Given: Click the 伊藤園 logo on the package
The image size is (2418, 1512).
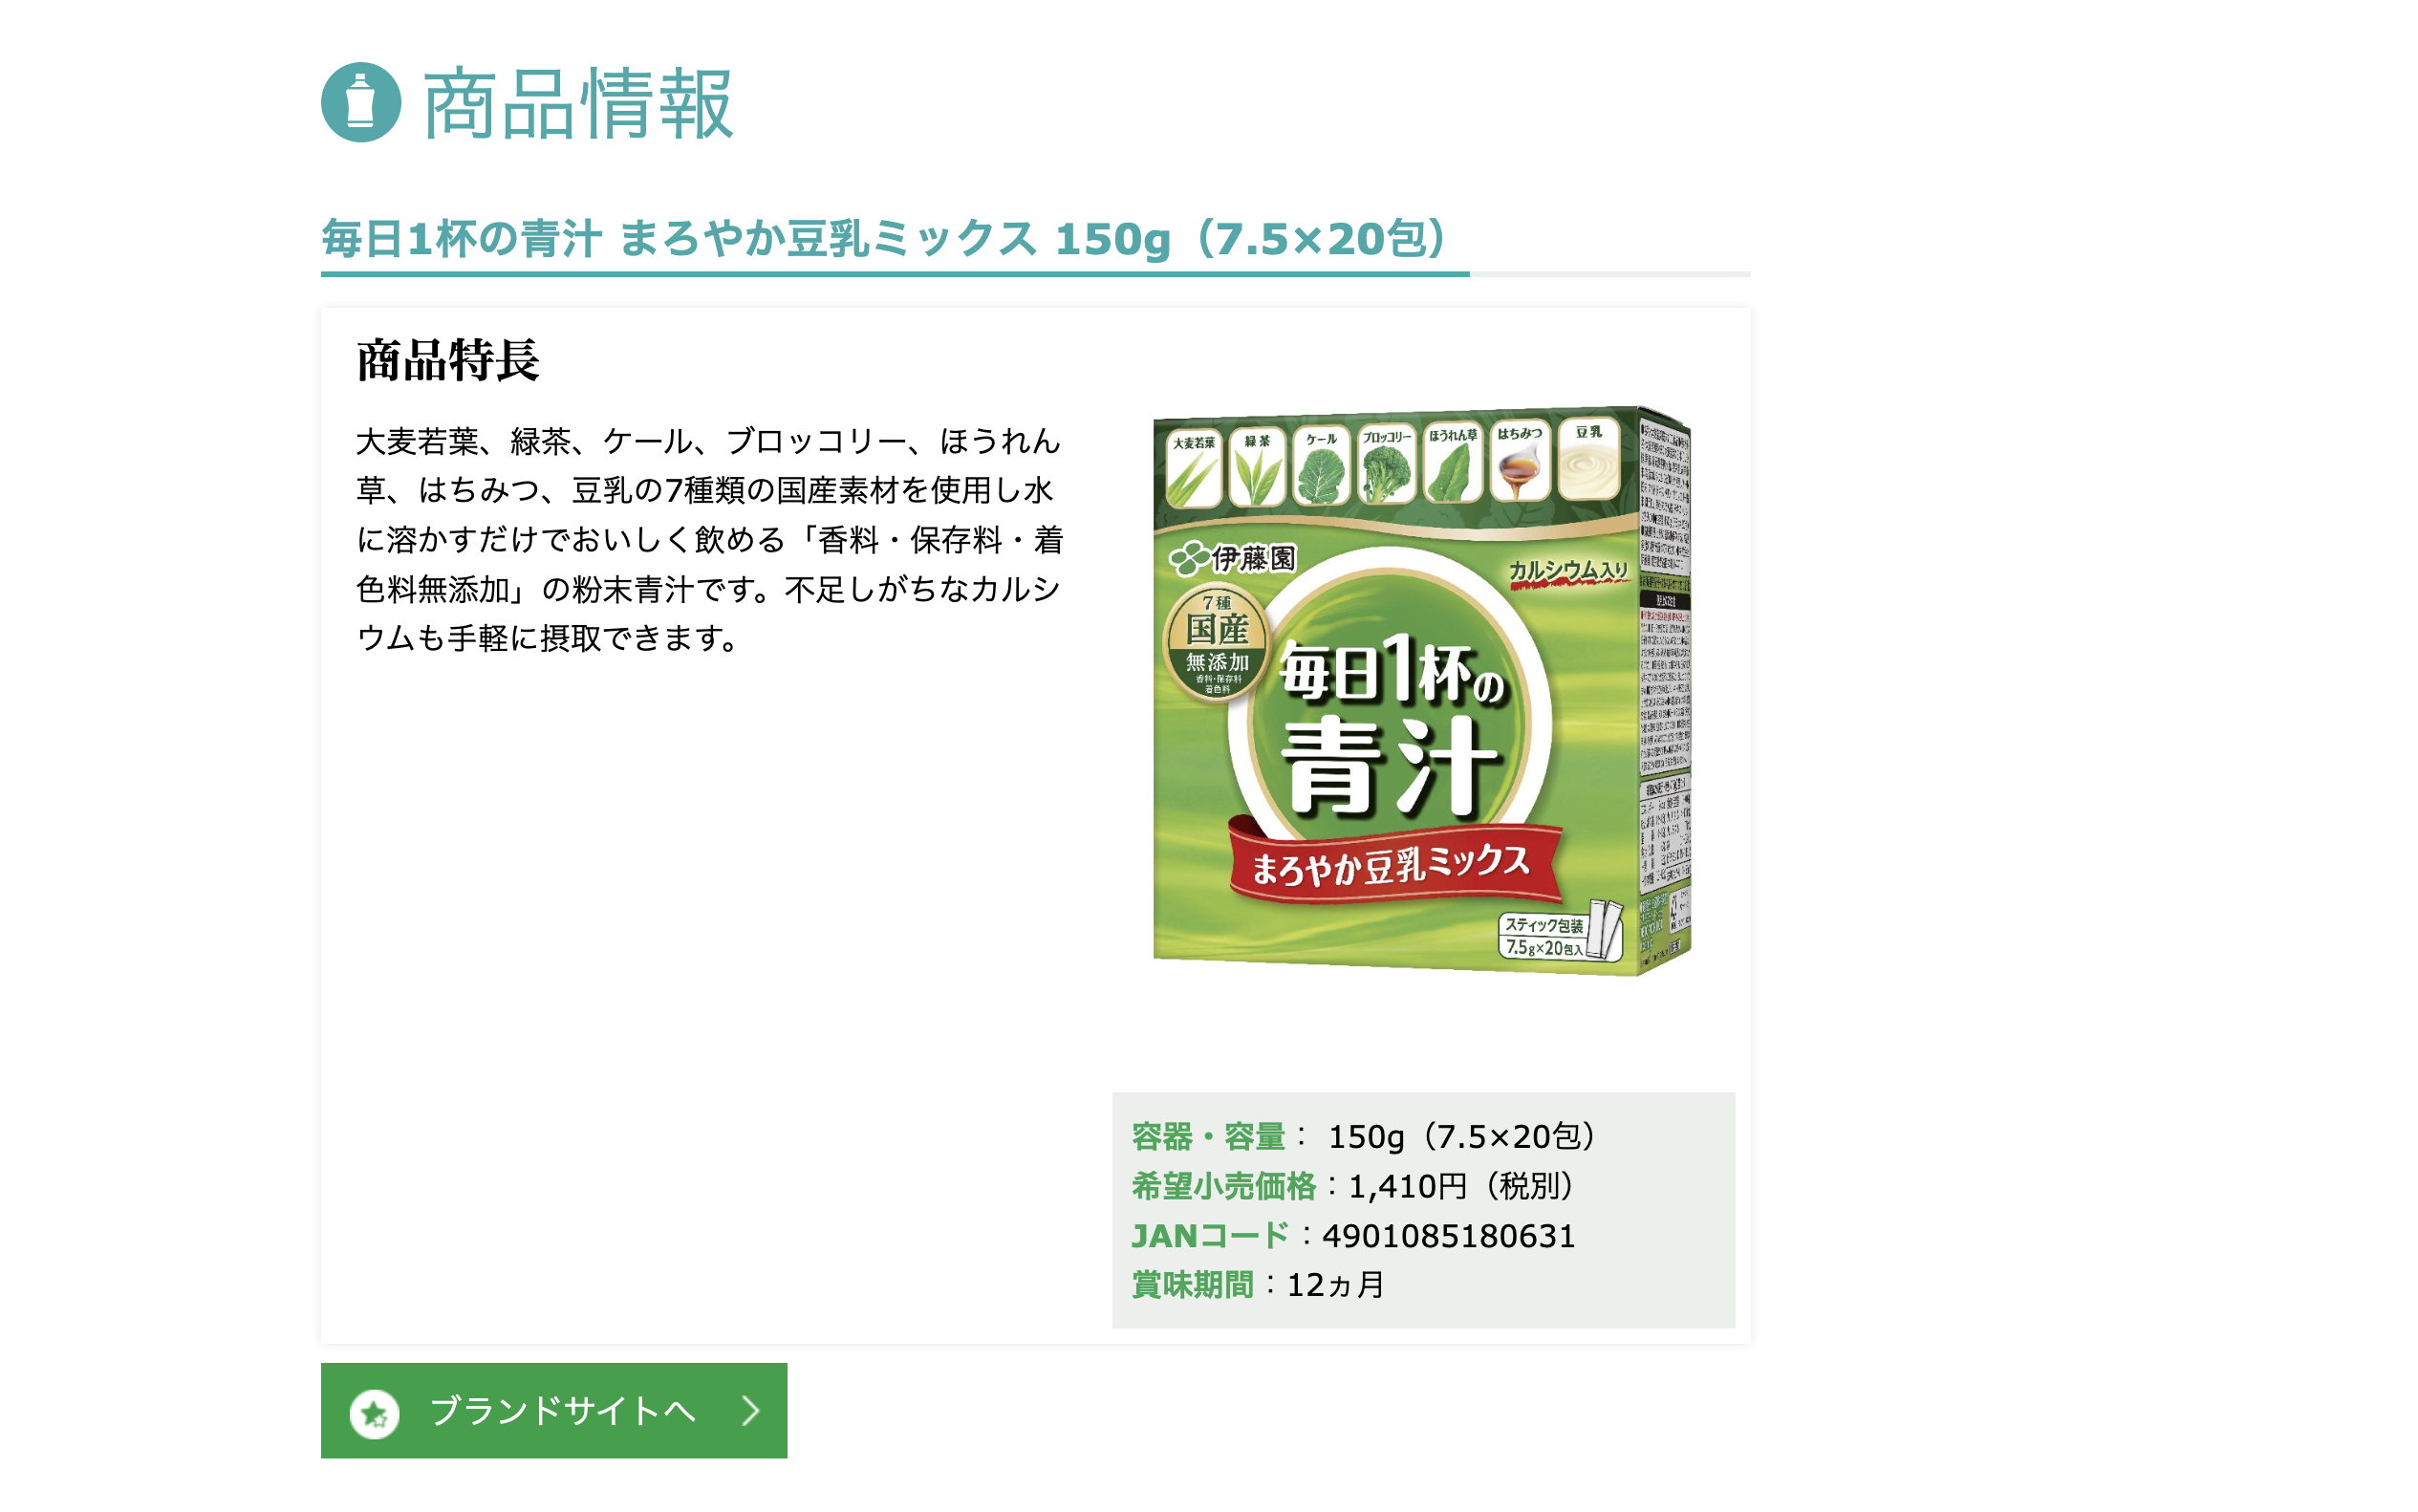Looking at the screenshot, I should pos(1233,558).
